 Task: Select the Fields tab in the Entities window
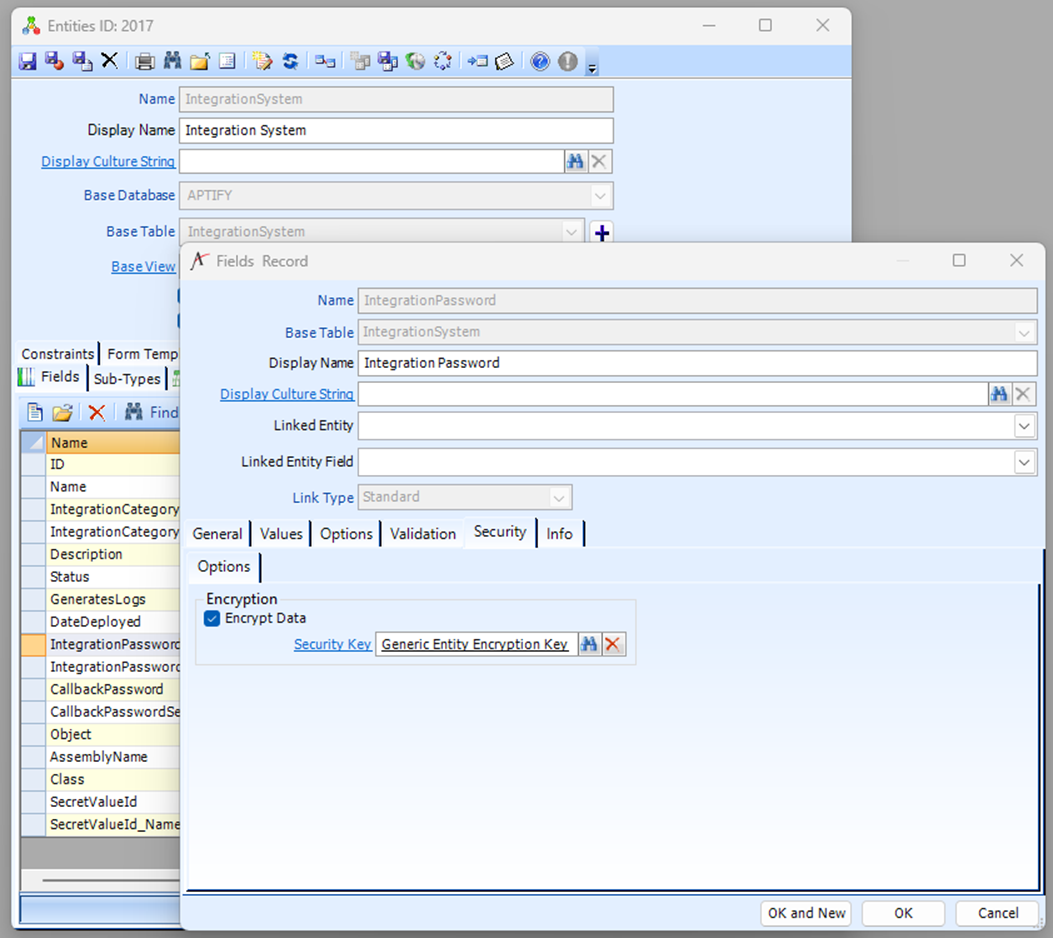(x=51, y=377)
